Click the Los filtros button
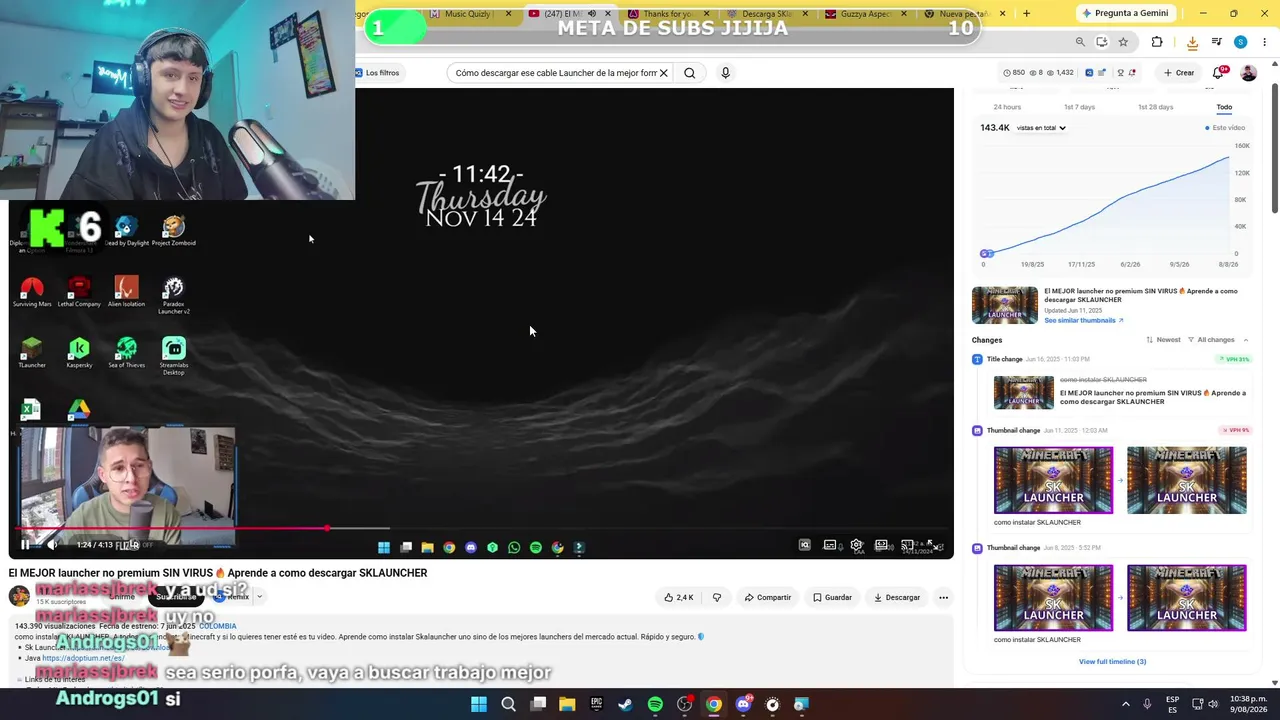This screenshot has width=1280, height=720. pos(377,73)
